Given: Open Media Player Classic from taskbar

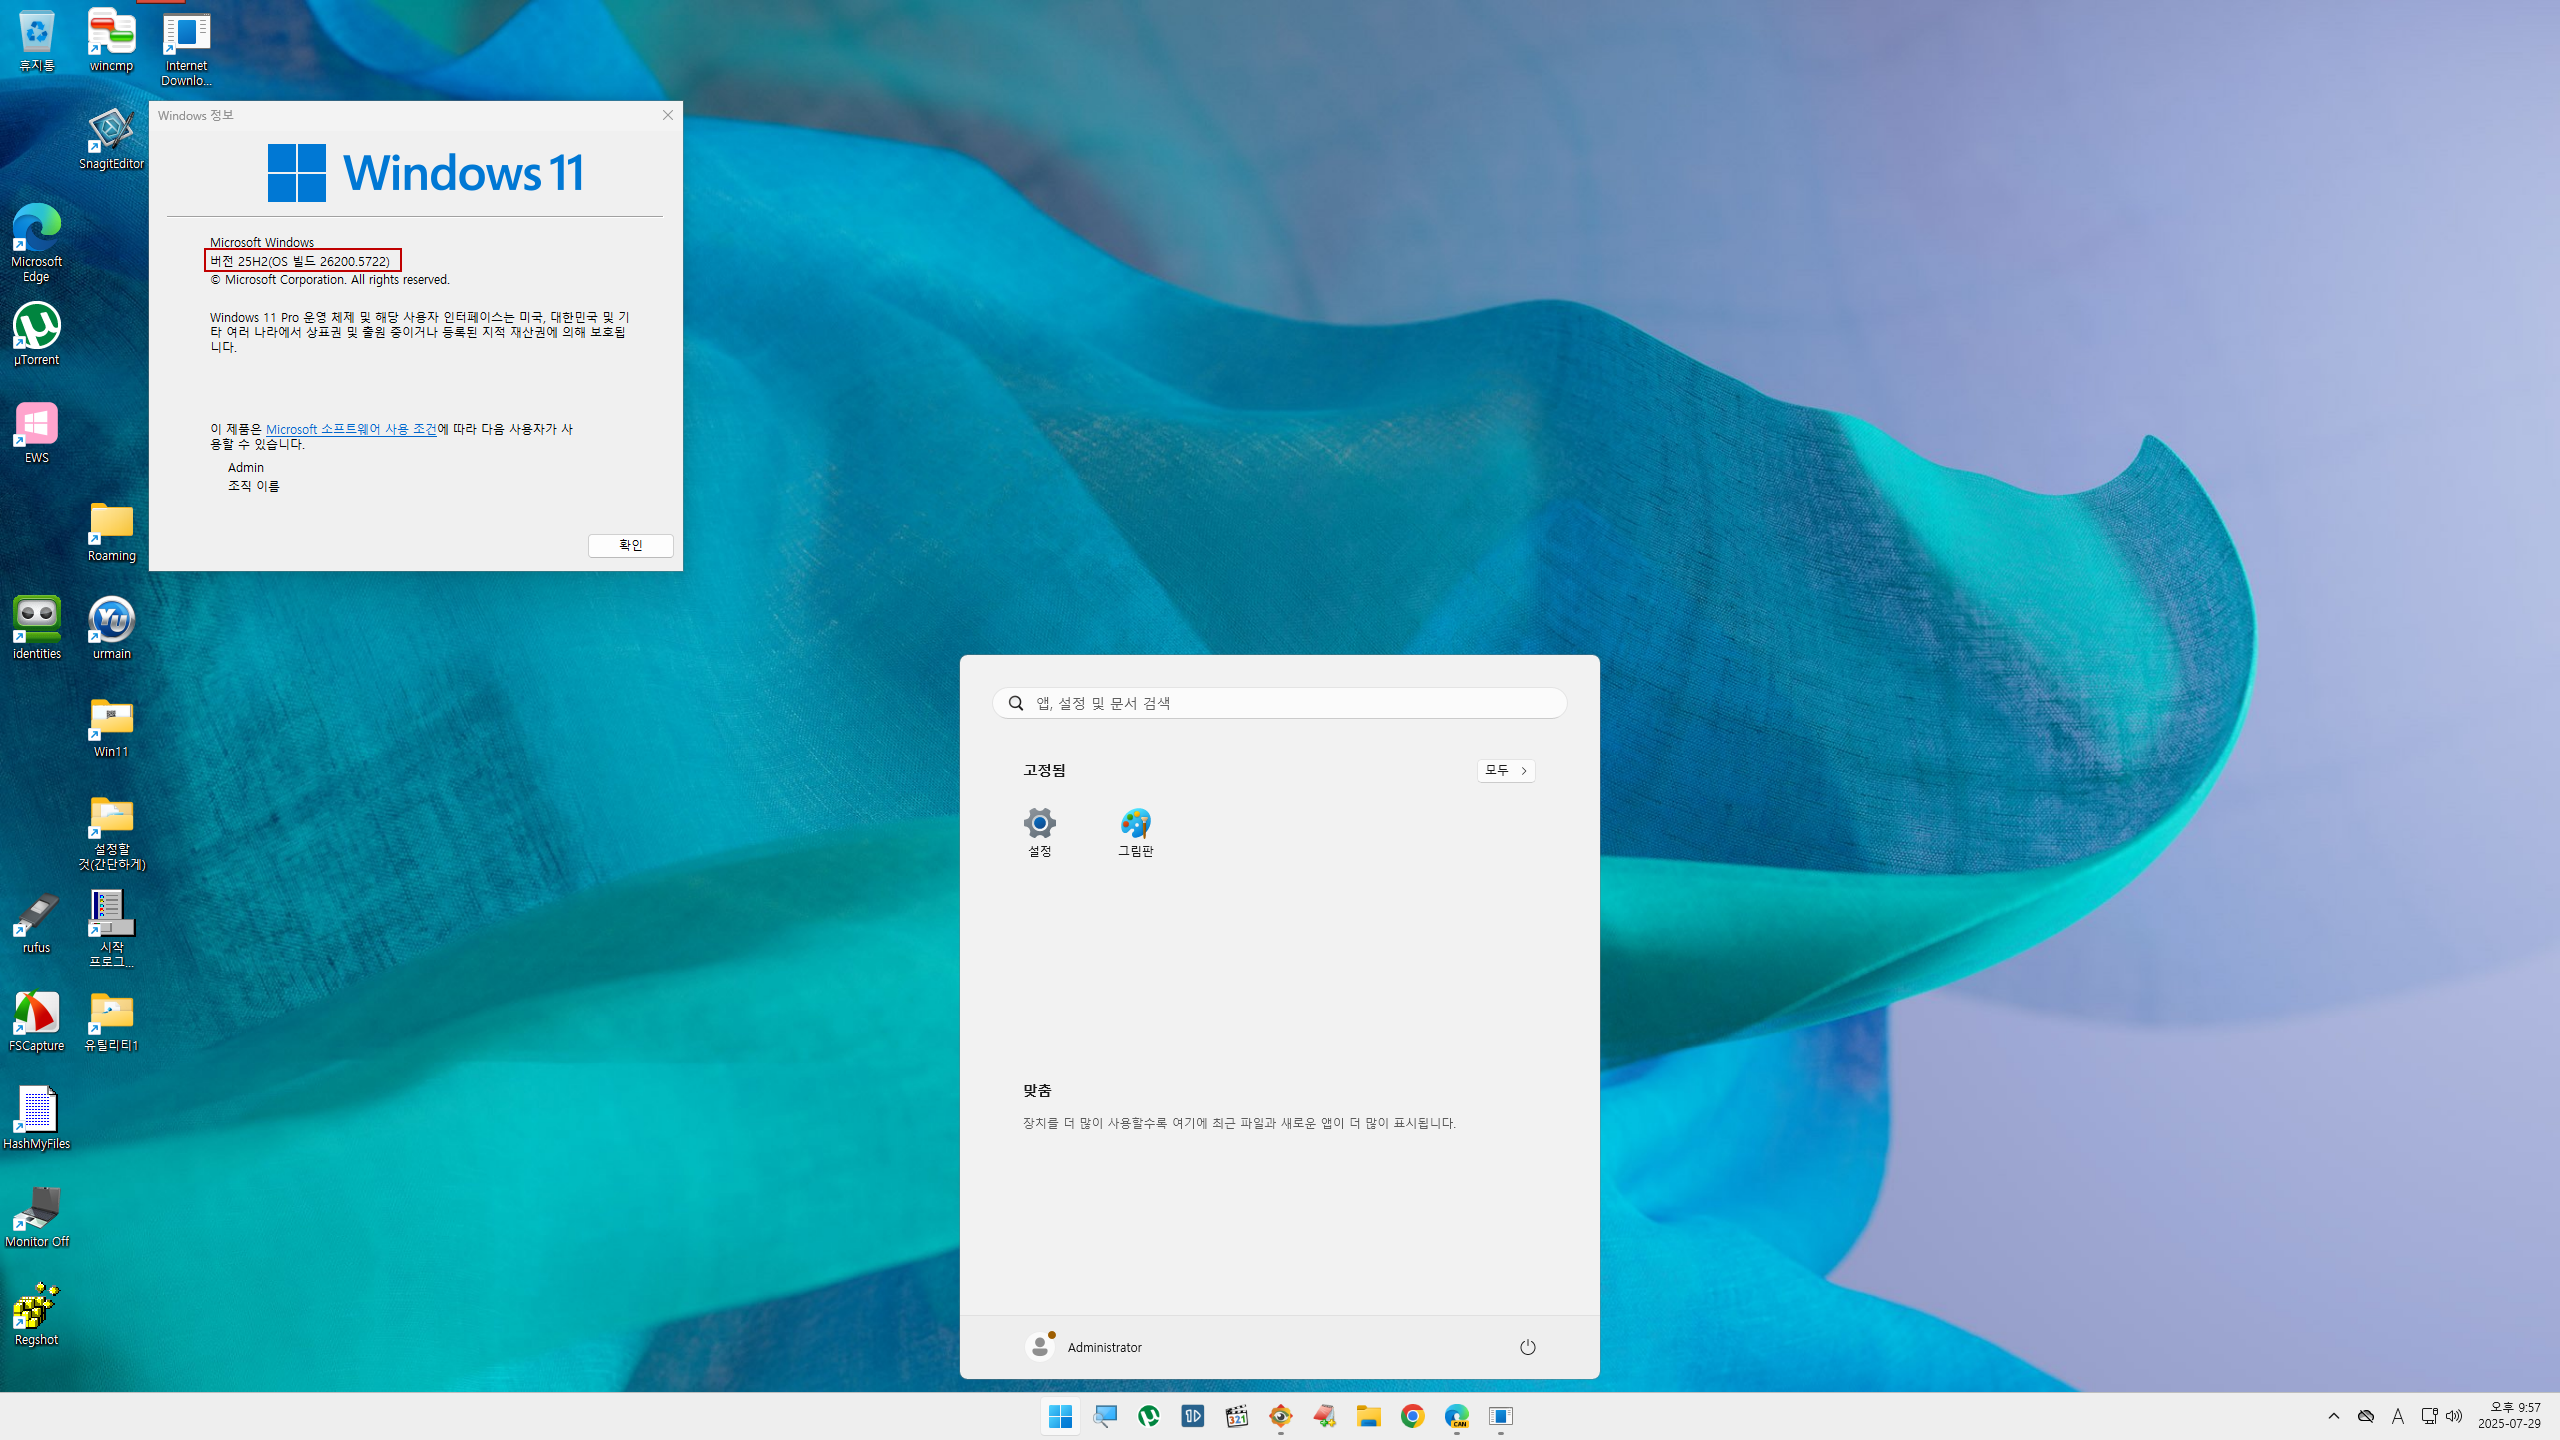Looking at the screenshot, I should tap(1237, 1416).
